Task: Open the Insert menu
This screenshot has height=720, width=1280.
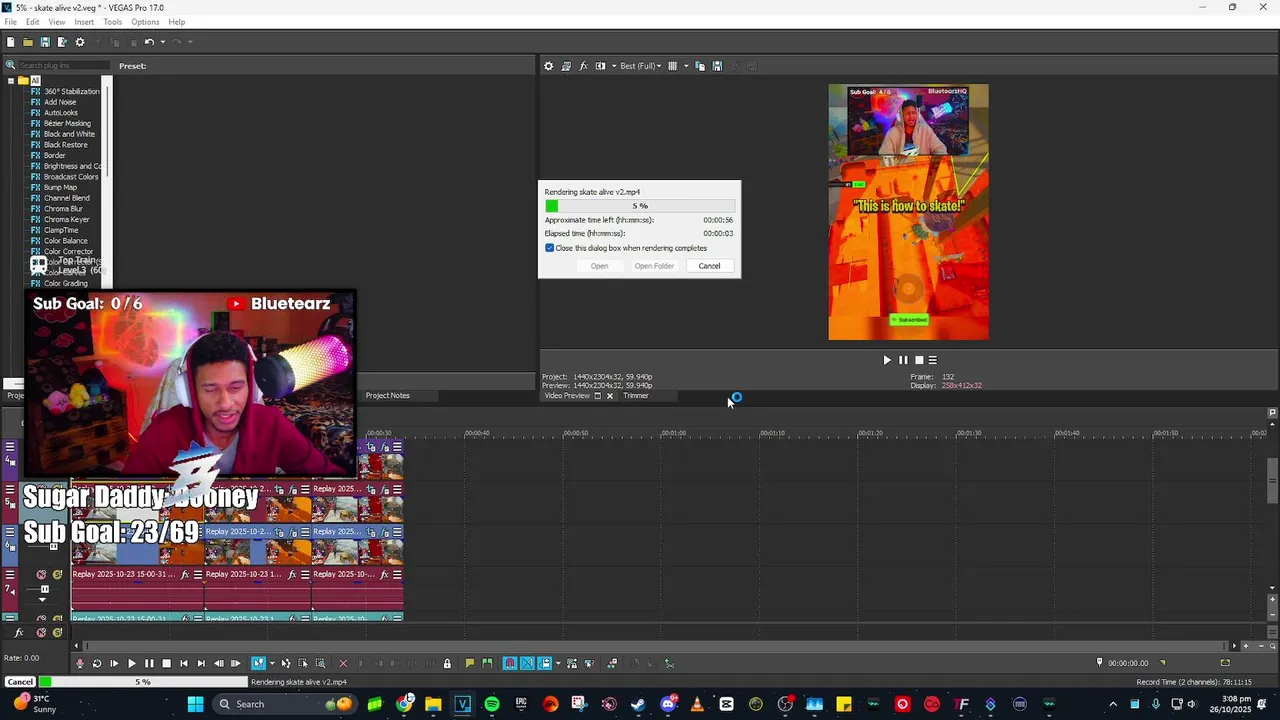Action: click(84, 22)
